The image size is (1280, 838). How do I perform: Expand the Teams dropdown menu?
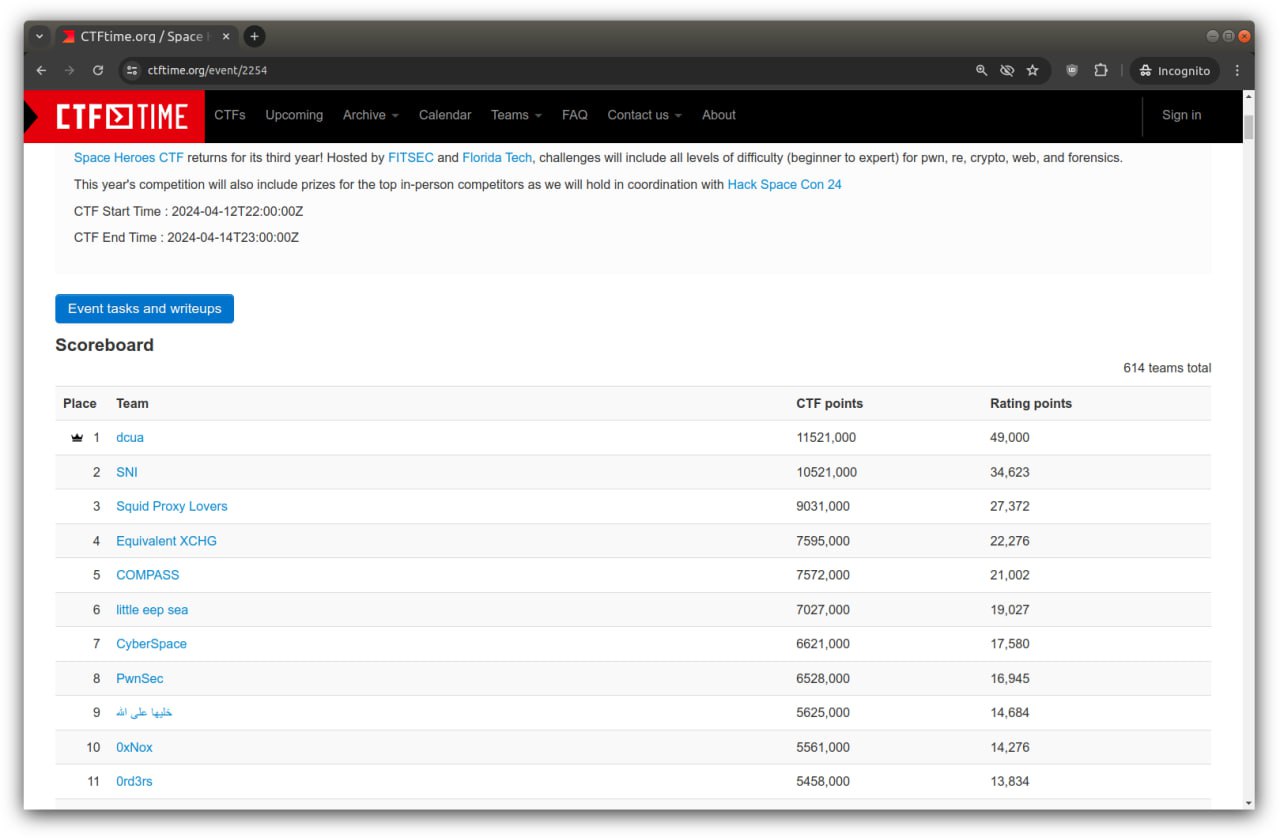pos(515,115)
